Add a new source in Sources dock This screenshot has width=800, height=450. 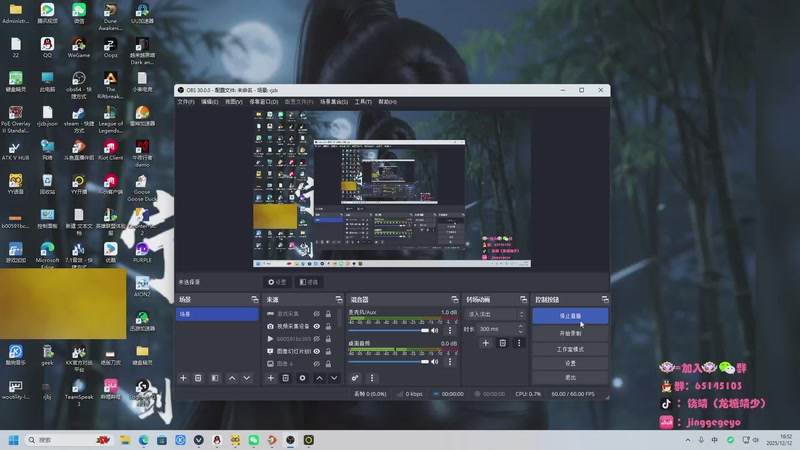pyautogui.click(x=270, y=378)
